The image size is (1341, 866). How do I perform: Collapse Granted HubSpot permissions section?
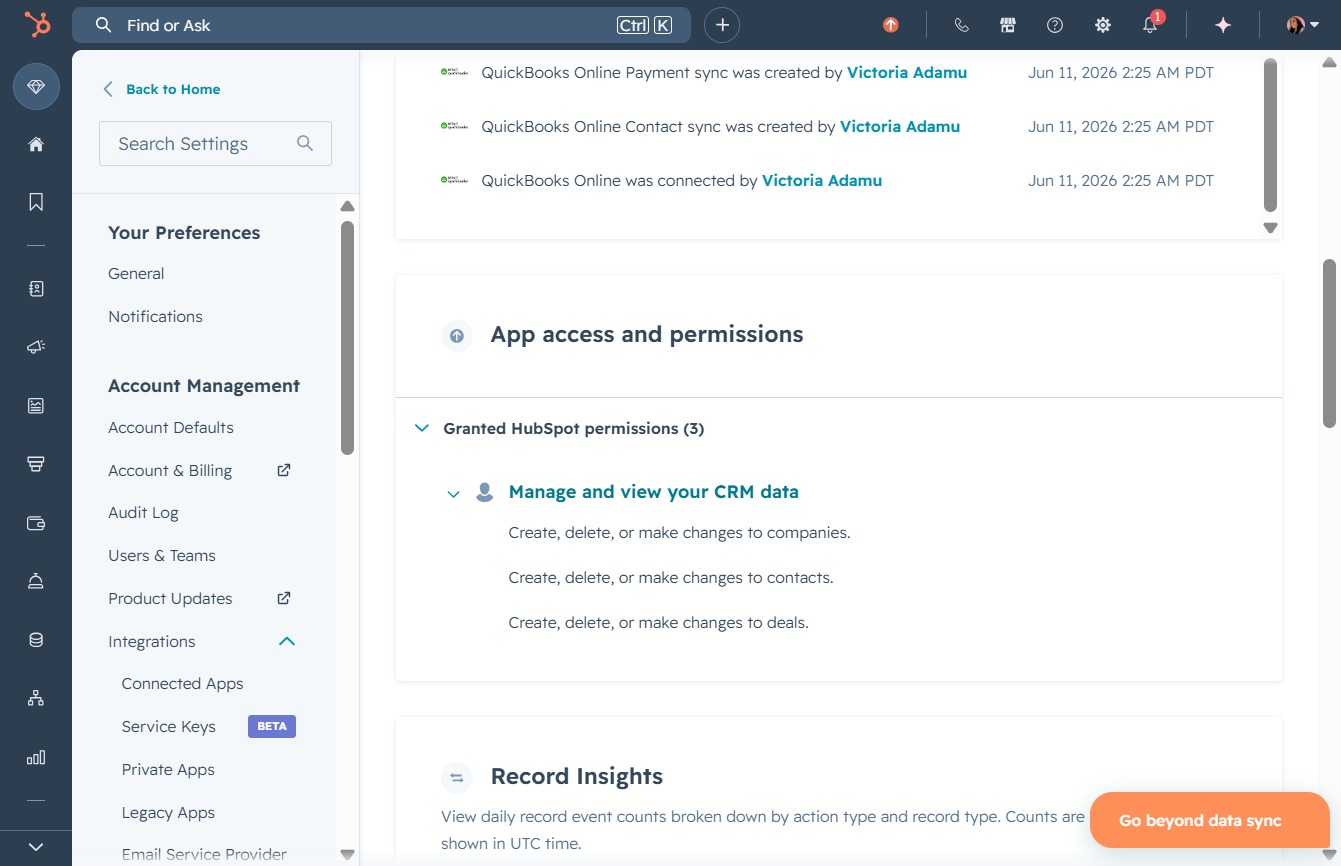point(421,429)
